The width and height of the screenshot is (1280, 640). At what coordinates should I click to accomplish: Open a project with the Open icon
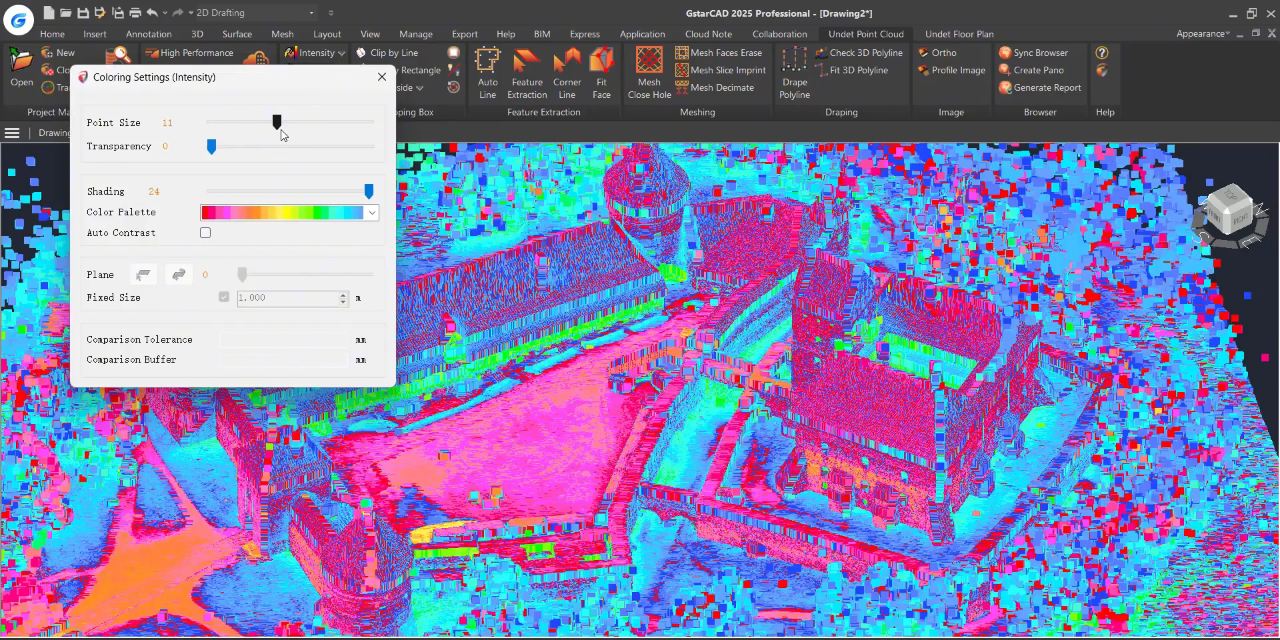pyautogui.click(x=21, y=66)
